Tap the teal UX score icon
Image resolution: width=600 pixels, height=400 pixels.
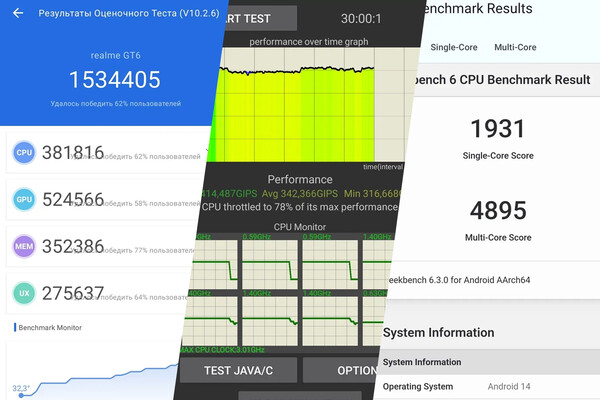coord(25,292)
